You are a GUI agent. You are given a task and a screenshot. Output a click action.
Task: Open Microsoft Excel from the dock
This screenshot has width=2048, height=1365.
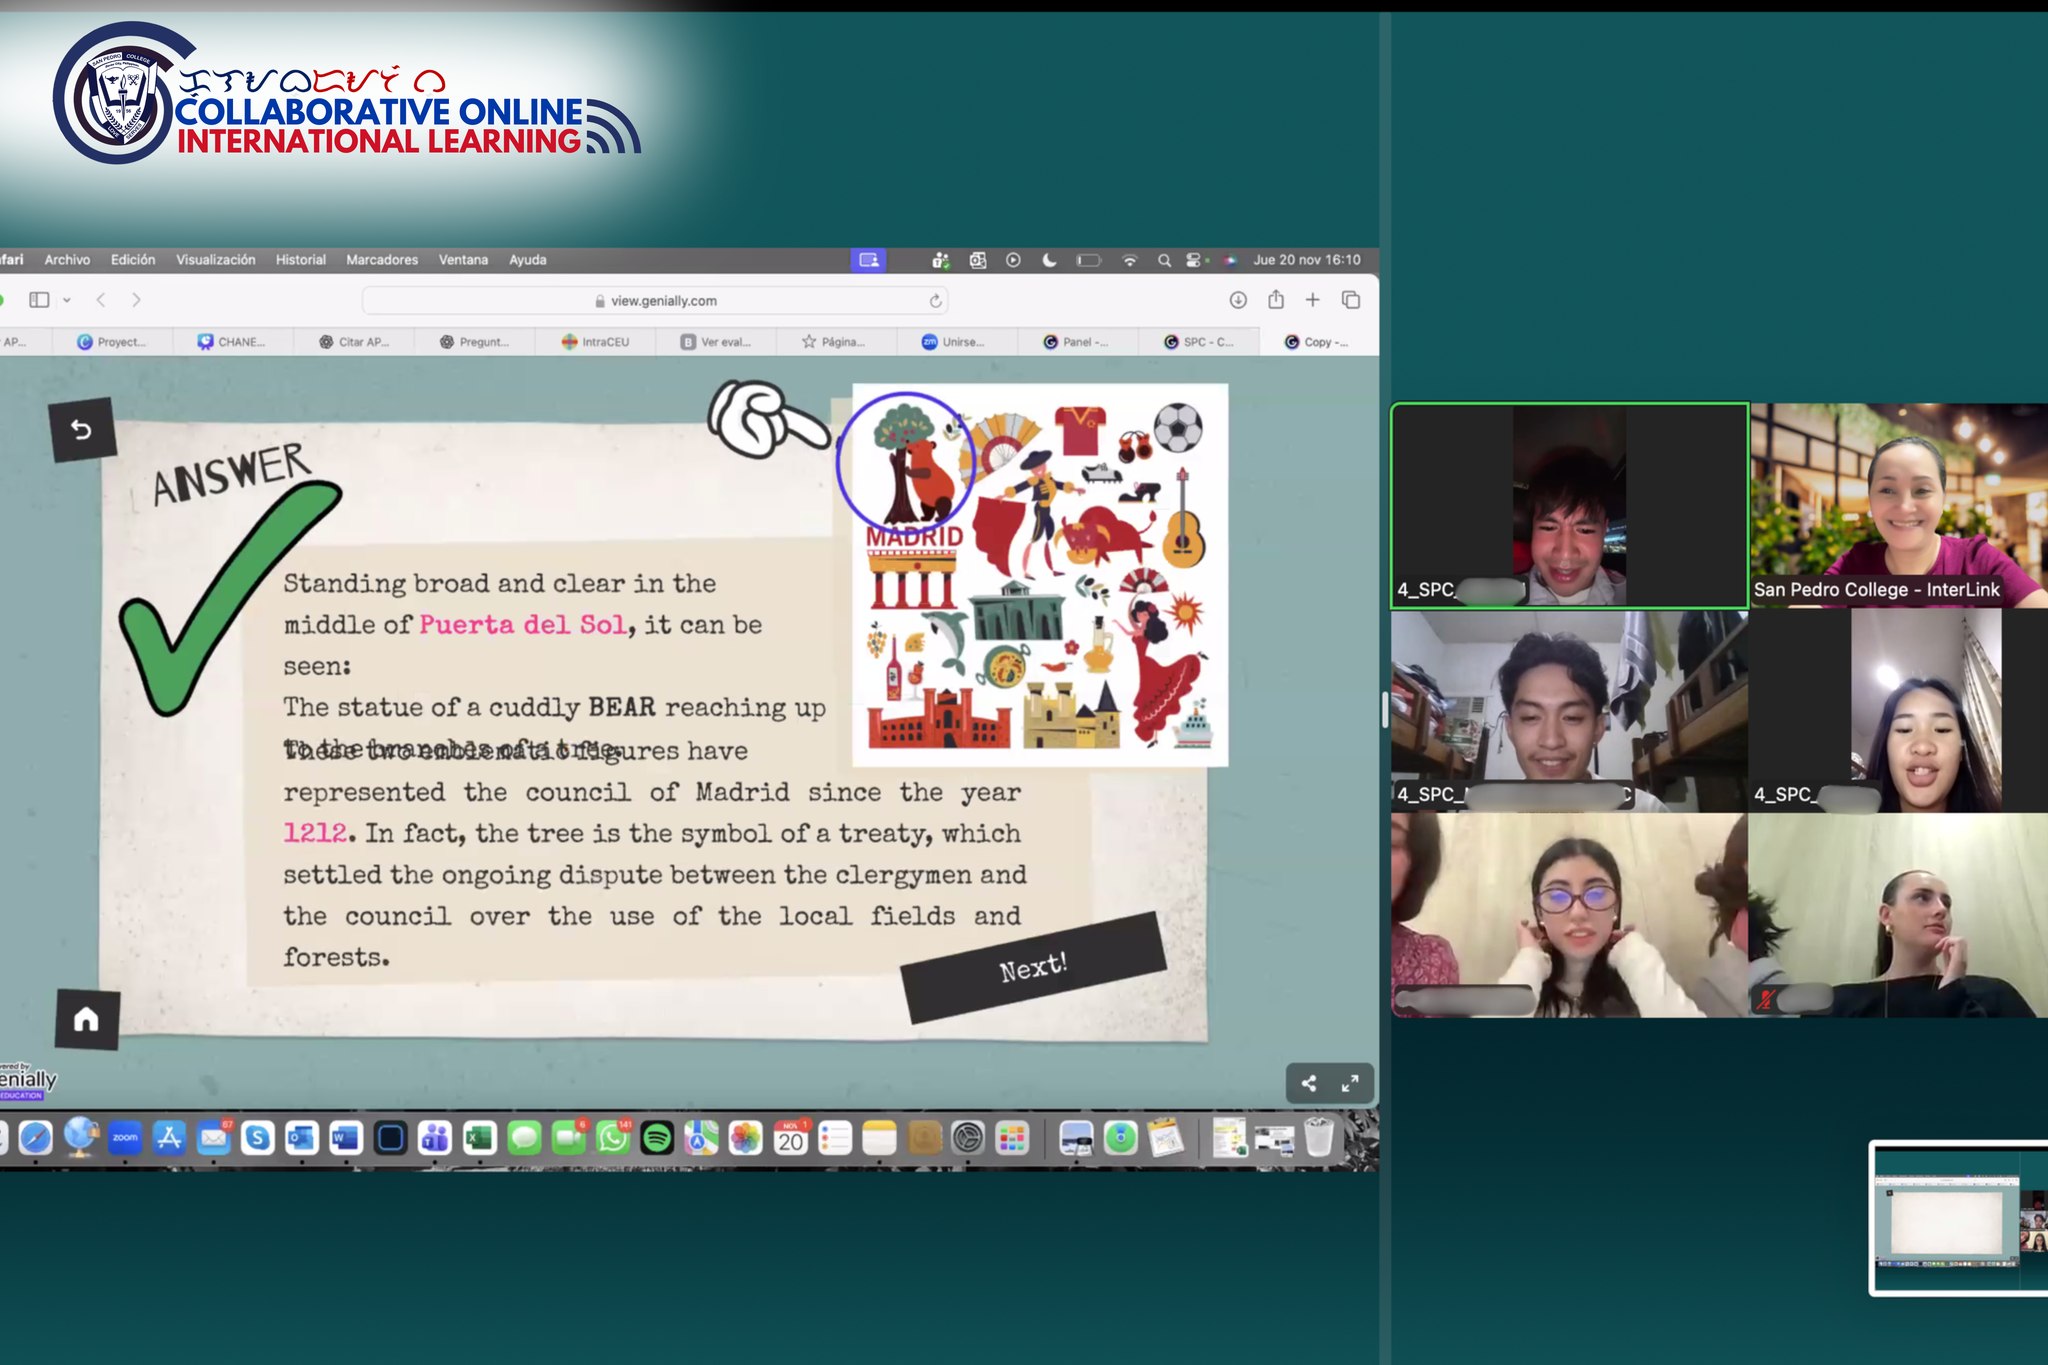(x=480, y=1138)
